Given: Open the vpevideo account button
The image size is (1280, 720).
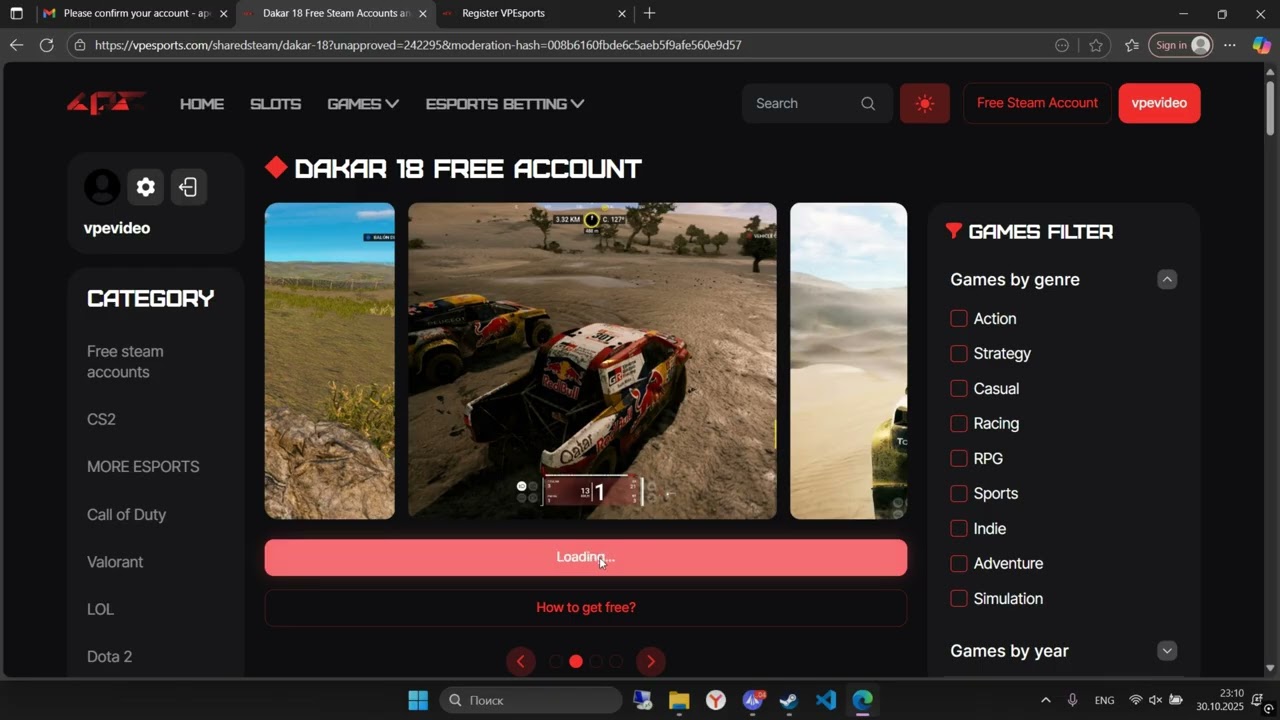Looking at the screenshot, I should [1159, 103].
